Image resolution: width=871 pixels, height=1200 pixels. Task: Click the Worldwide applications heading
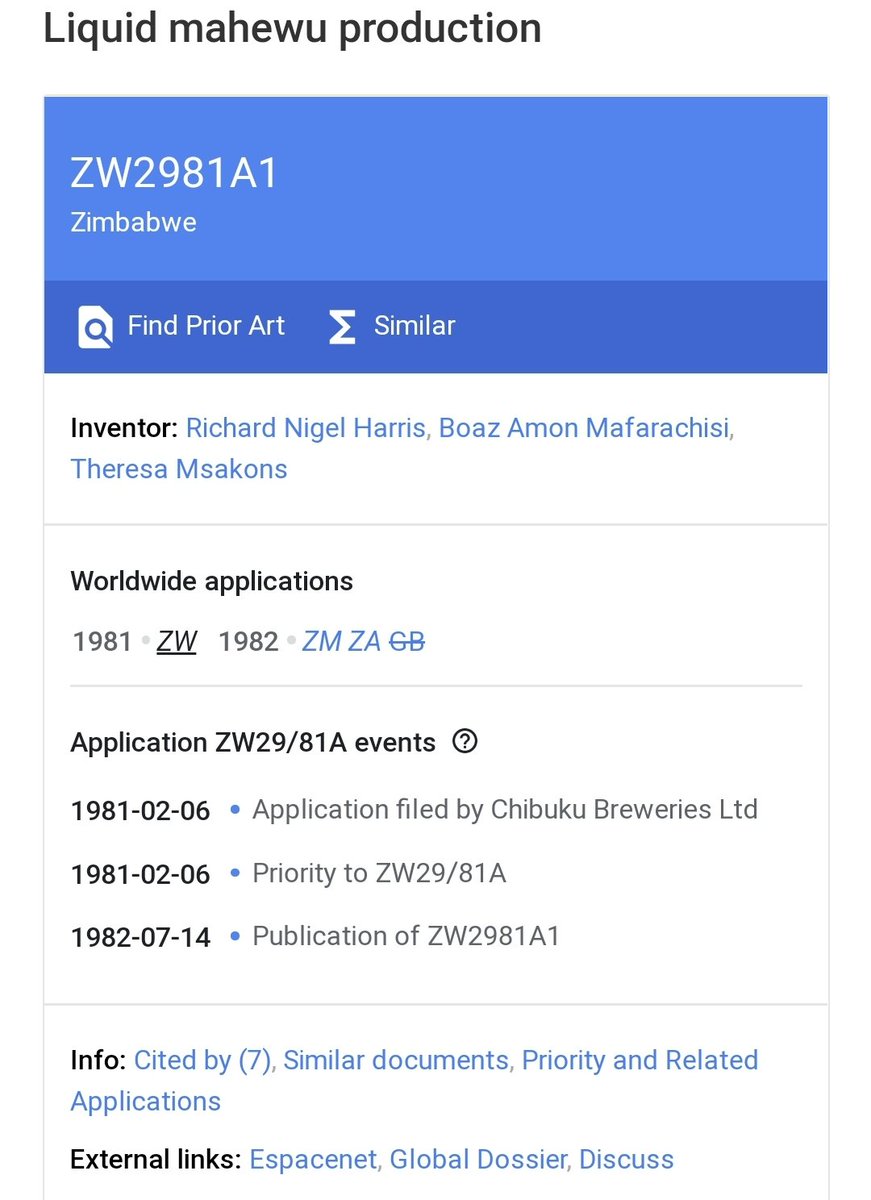tap(212, 581)
